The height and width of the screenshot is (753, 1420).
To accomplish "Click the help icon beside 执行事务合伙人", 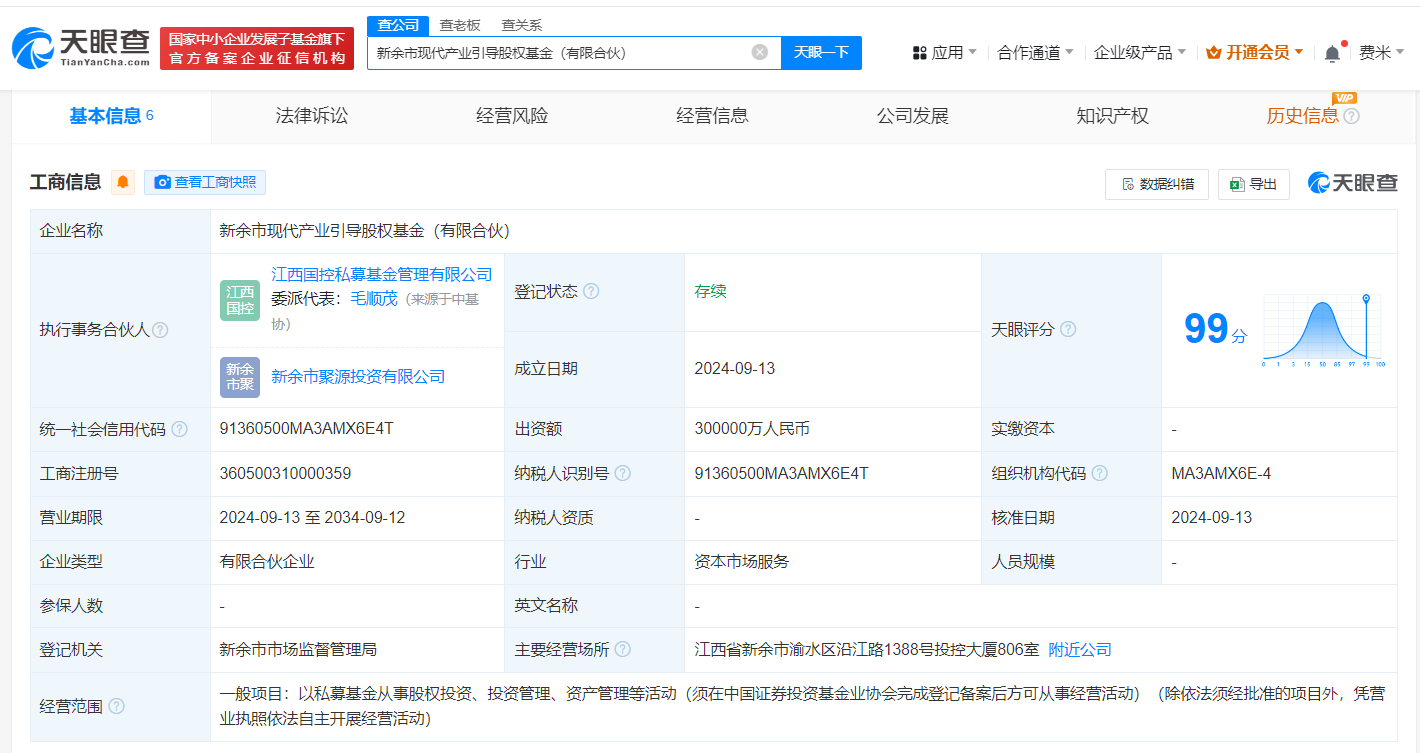I will (x=160, y=330).
